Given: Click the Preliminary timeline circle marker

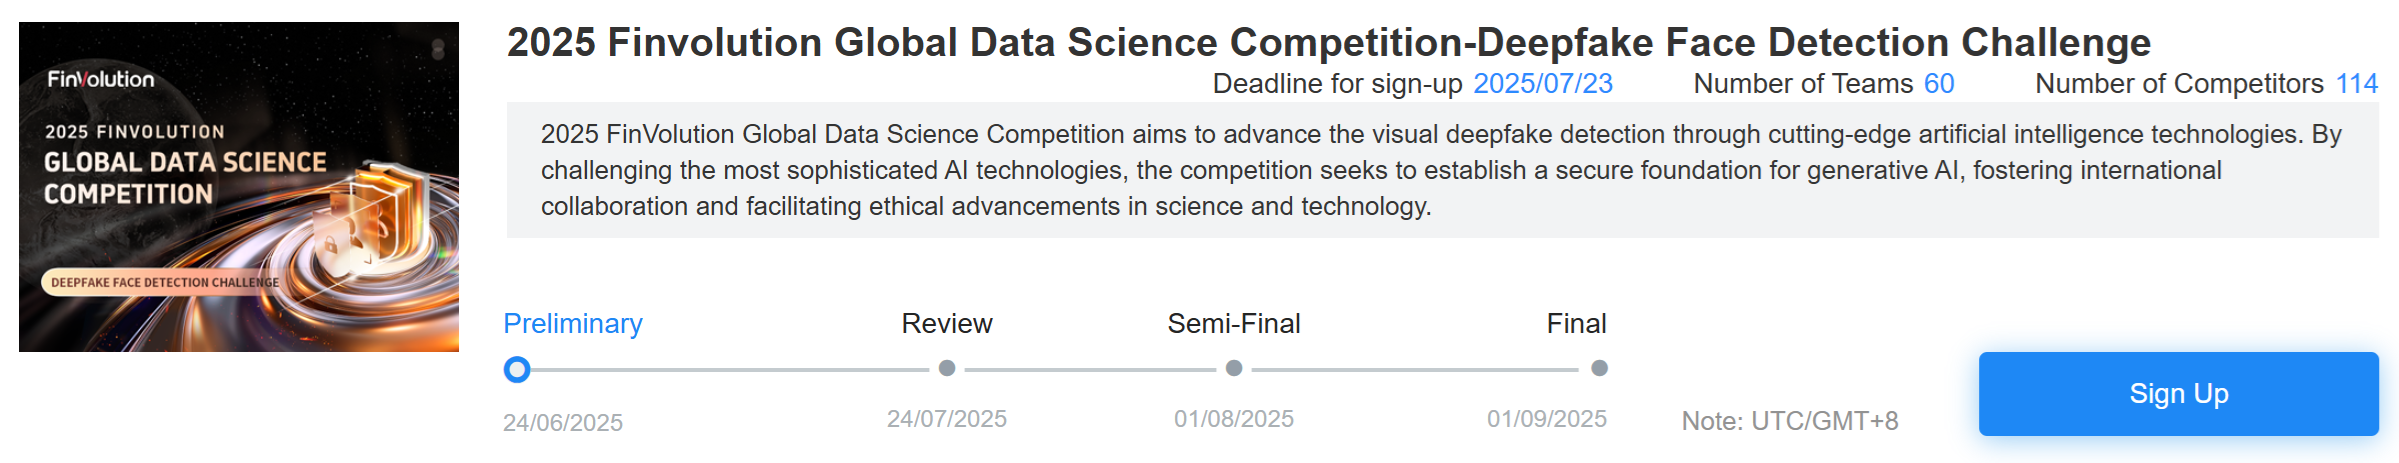Looking at the screenshot, I should [517, 370].
